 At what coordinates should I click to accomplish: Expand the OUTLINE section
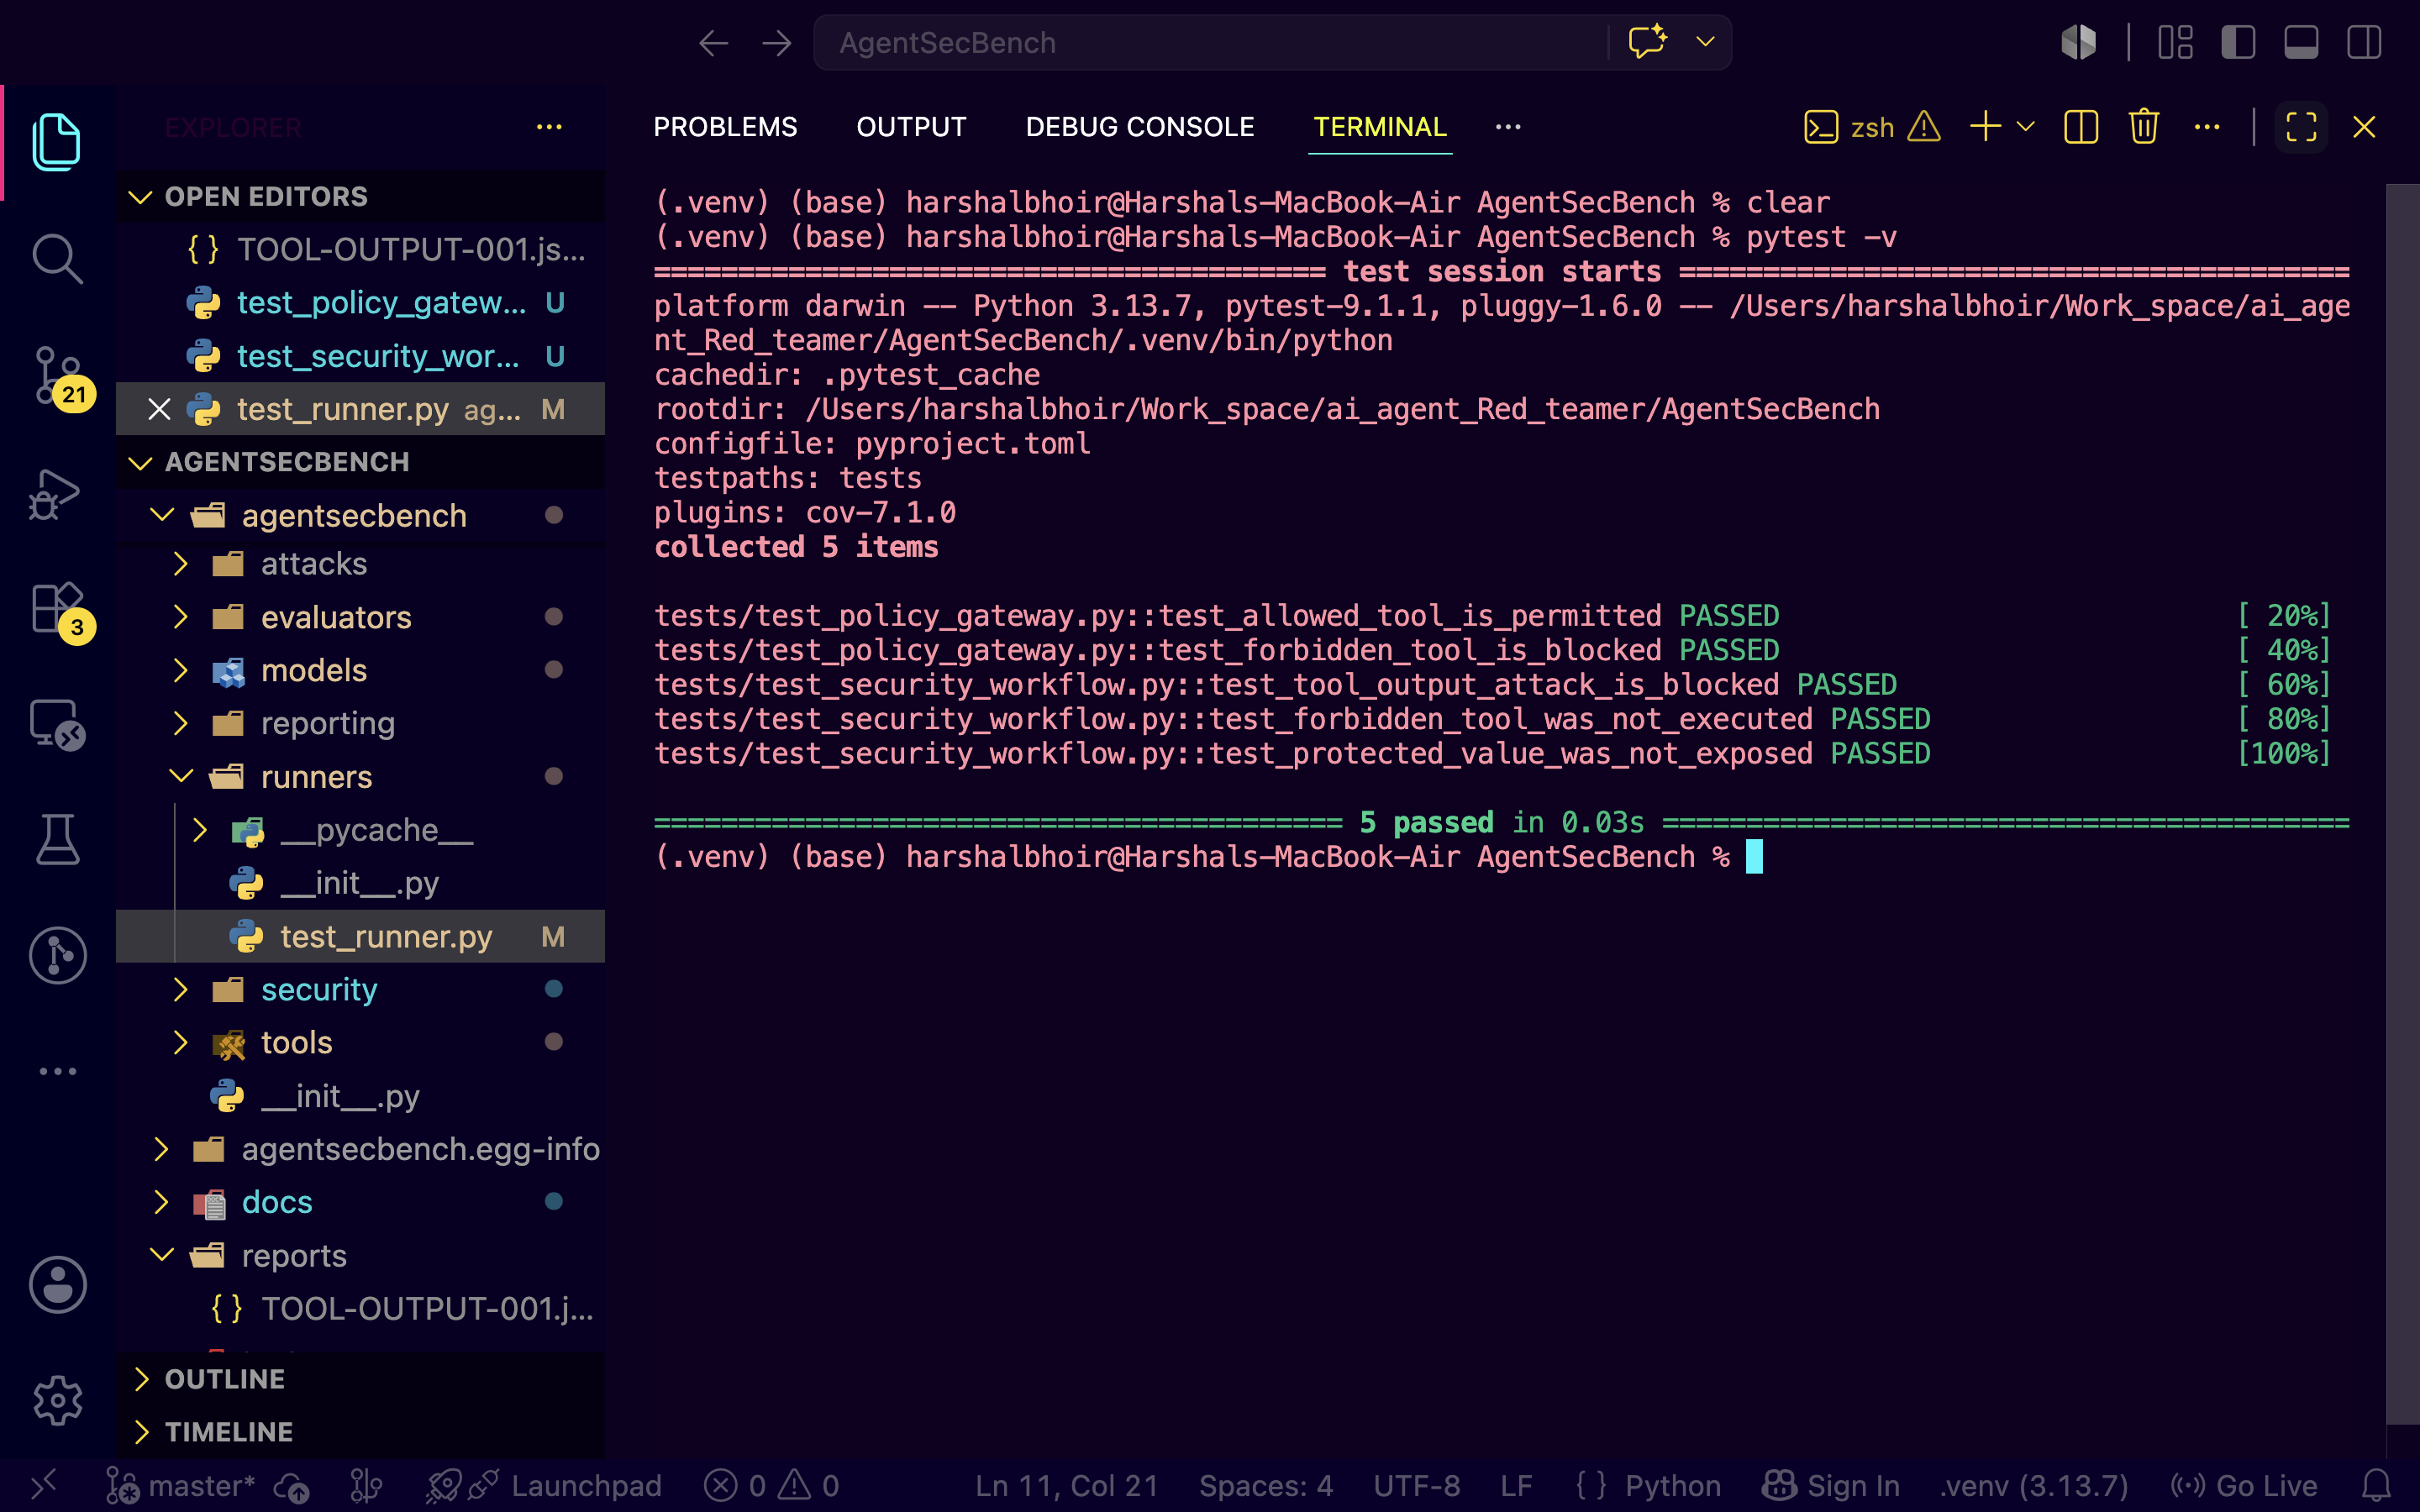[360, 1379]
